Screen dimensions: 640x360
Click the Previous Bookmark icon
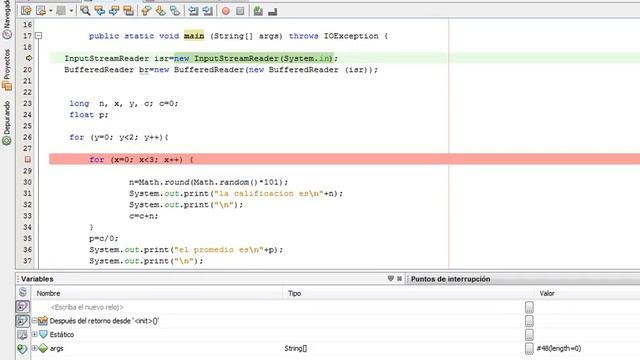pos(146,11)
